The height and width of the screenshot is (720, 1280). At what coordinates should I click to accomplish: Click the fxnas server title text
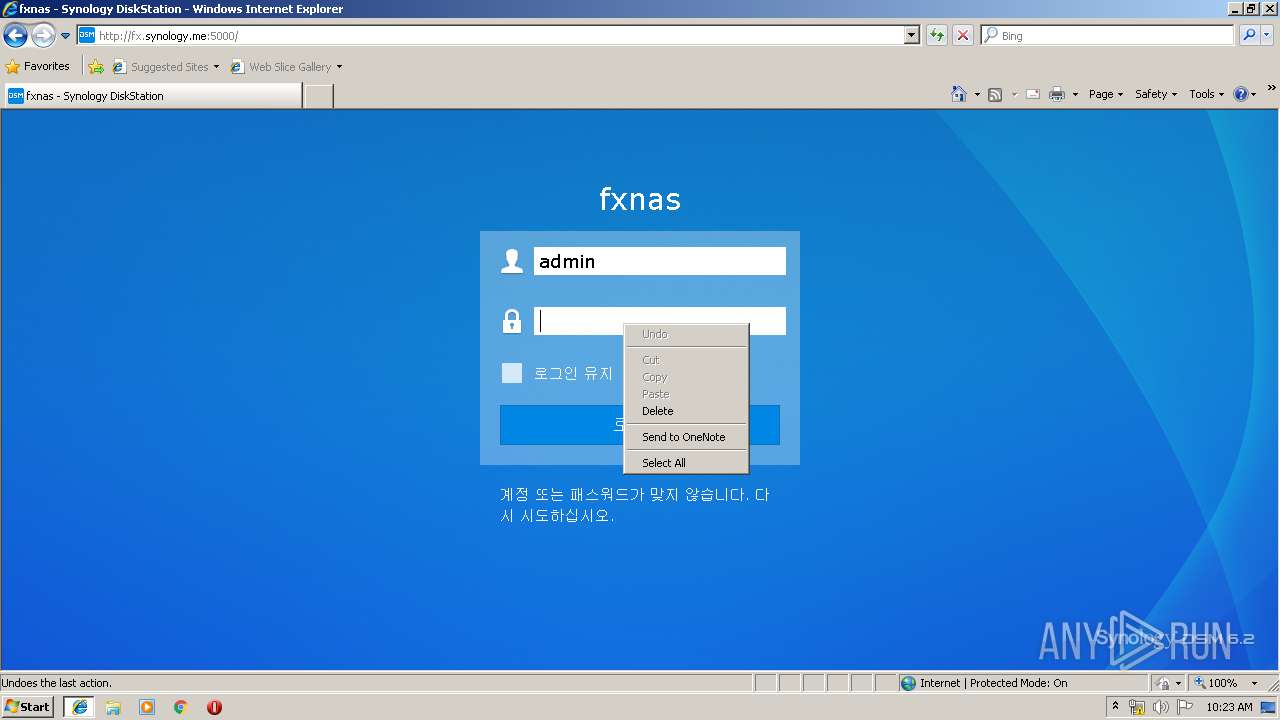tap(640, 199)
